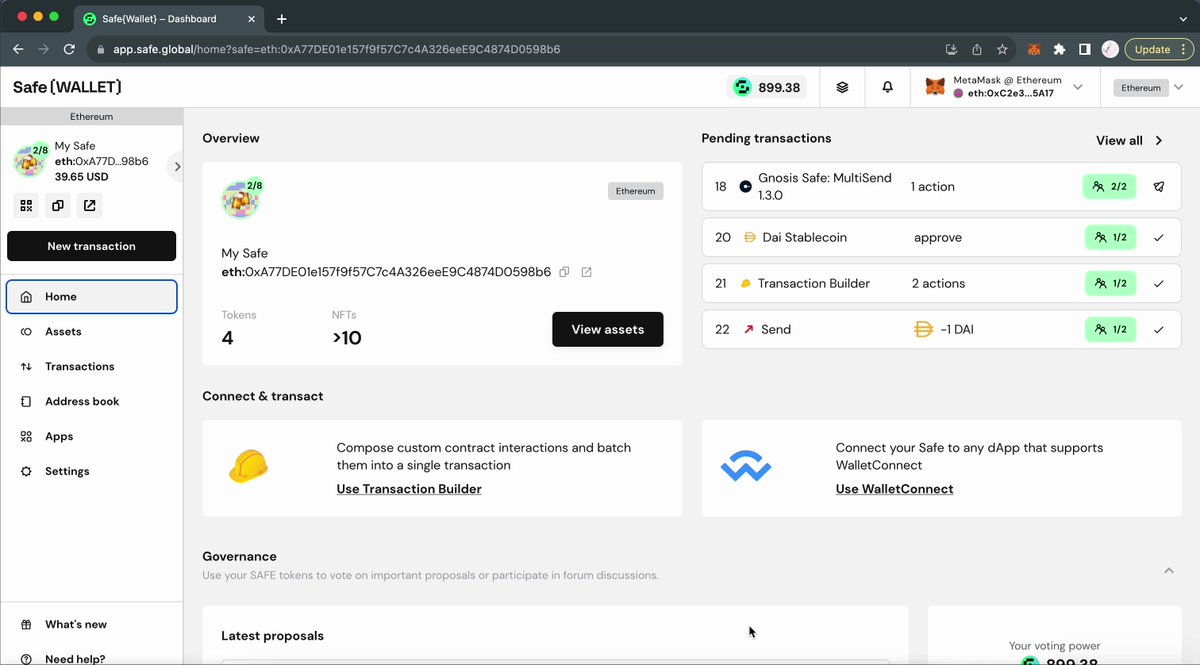Open pending transaction 18 Gnosis Safe MultiSend
This screenshot has height=665, width=1200.
click(x=941, y=186)
